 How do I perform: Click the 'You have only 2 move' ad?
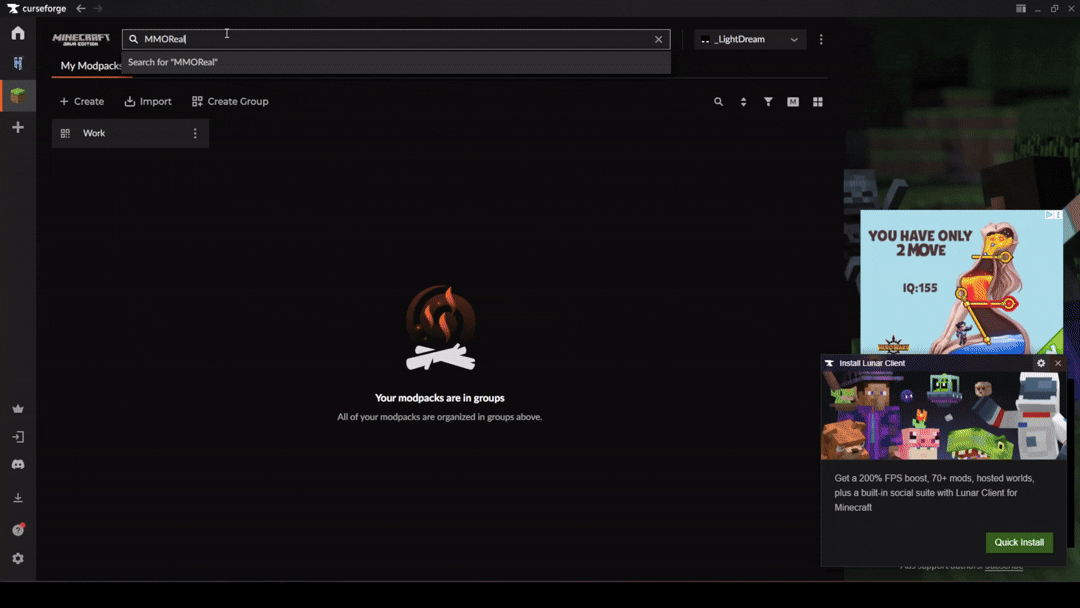pyautogui.click(x=961, y=282)
